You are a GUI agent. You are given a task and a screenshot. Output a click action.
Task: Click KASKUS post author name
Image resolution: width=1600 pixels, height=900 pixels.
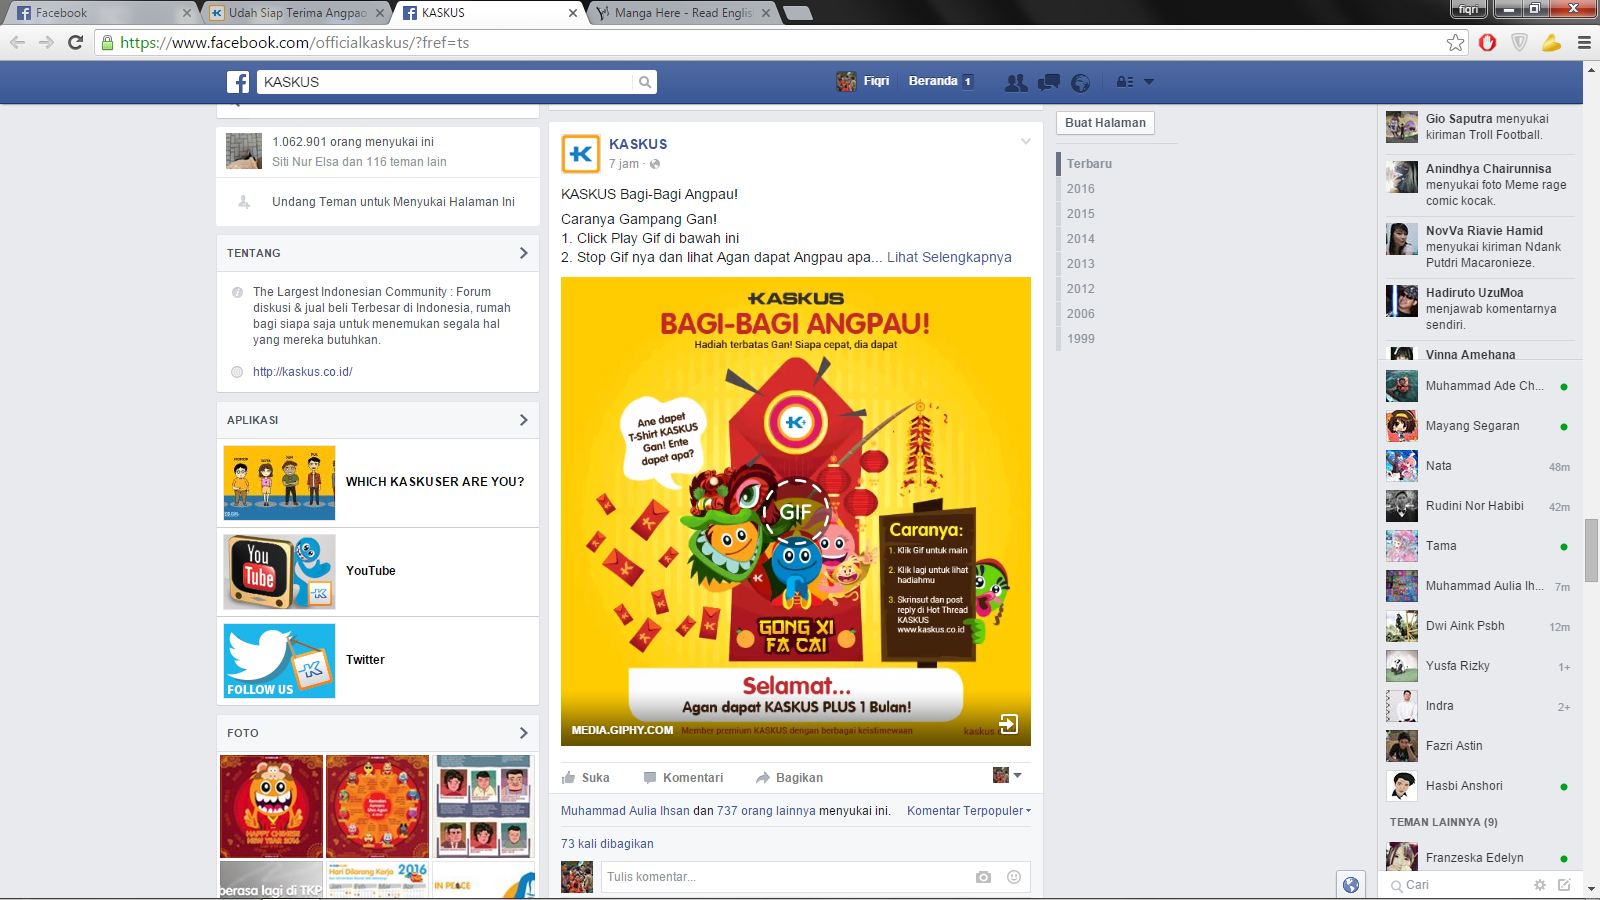click(x=638, y=144)
